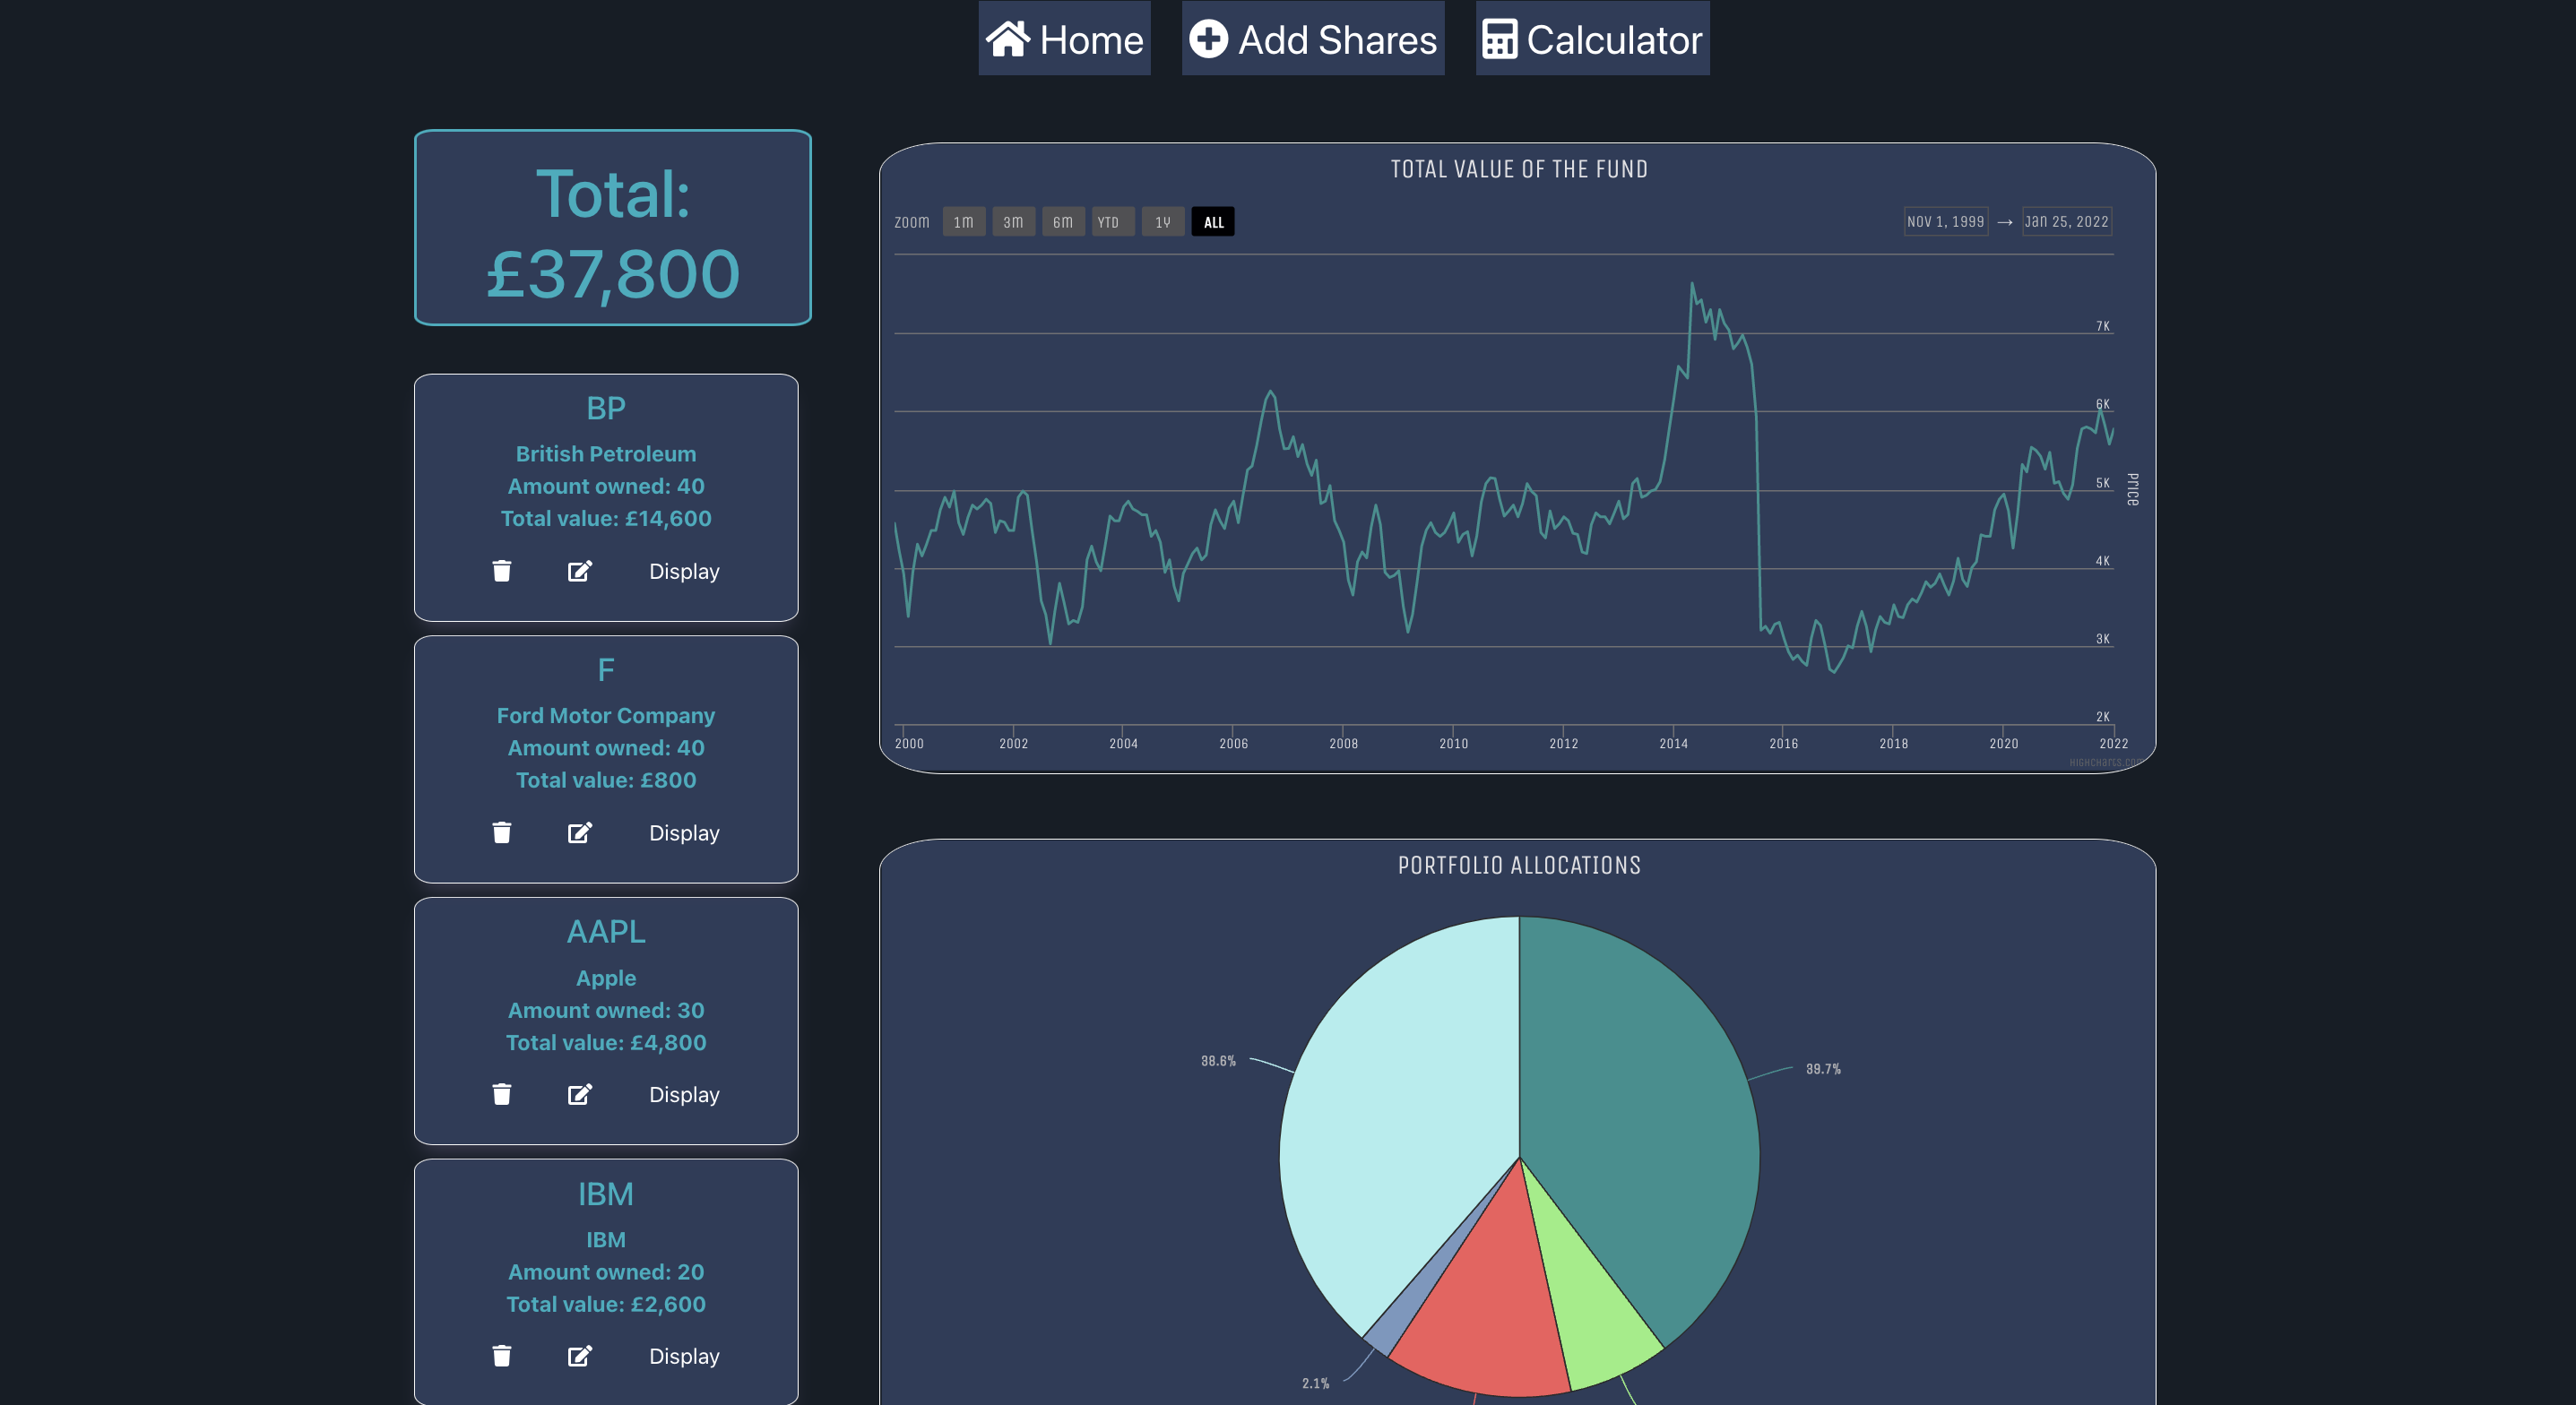Click the BP ticker heading
Screen dimensions: 2576x1405
pyautogui.click(x=606, y=408)
